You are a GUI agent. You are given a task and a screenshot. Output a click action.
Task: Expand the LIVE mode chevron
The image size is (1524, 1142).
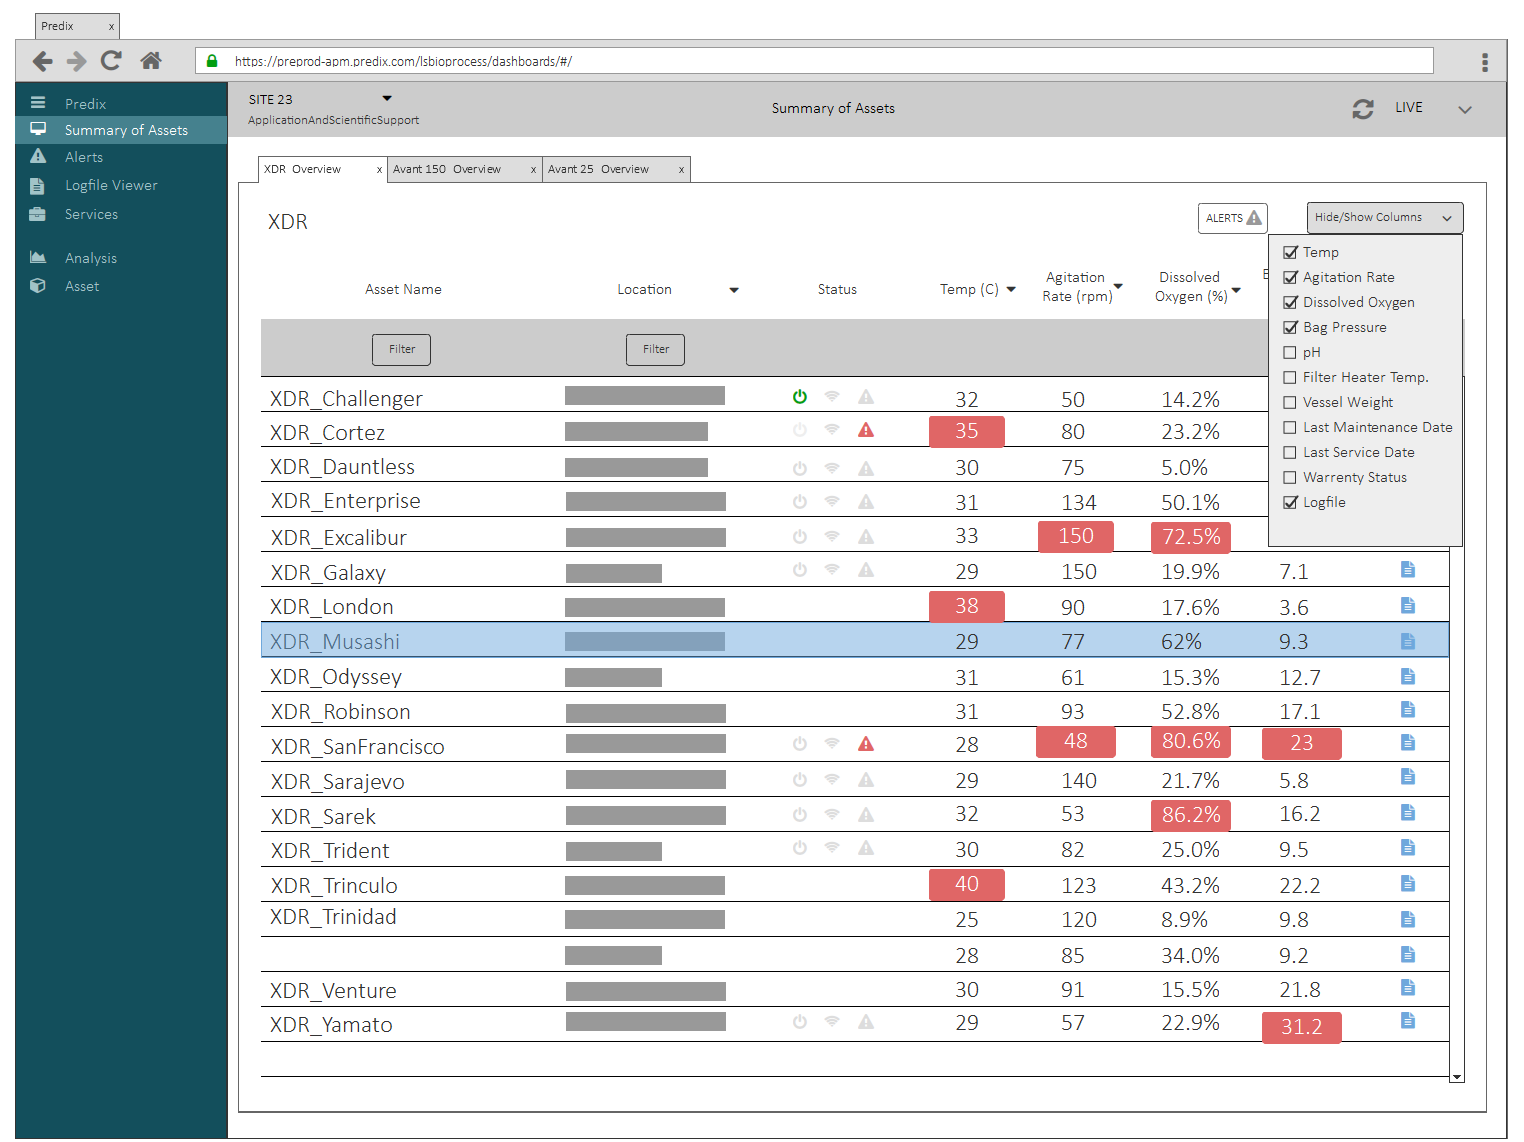(x=1465, y=110)
